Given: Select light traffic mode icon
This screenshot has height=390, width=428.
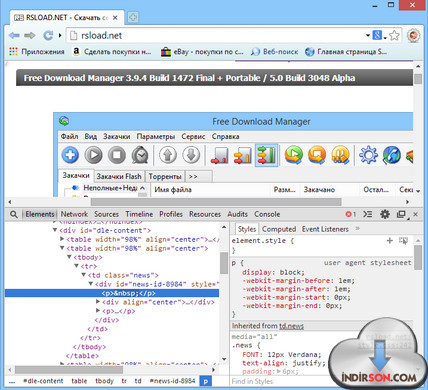Looking at the screenshot, I should (219, 155).
